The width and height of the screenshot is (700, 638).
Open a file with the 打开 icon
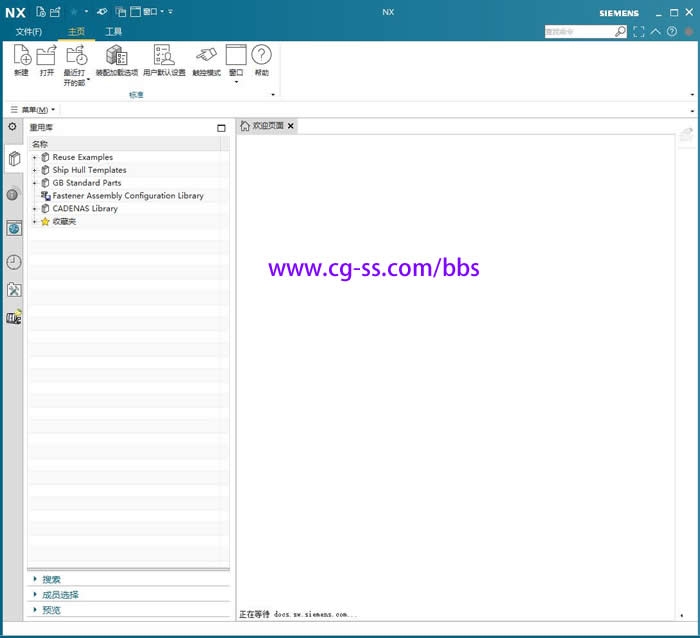(46, 59)
